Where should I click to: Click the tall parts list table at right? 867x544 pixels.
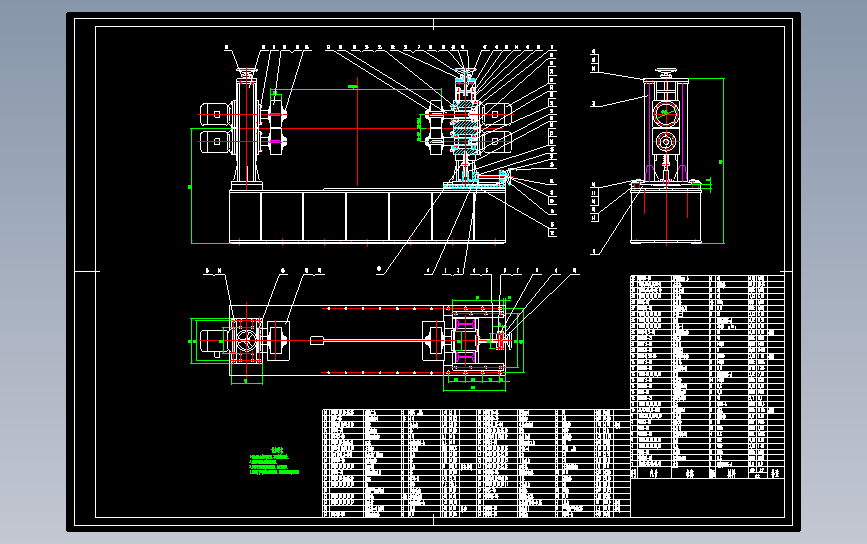click(x=707, y=377)
